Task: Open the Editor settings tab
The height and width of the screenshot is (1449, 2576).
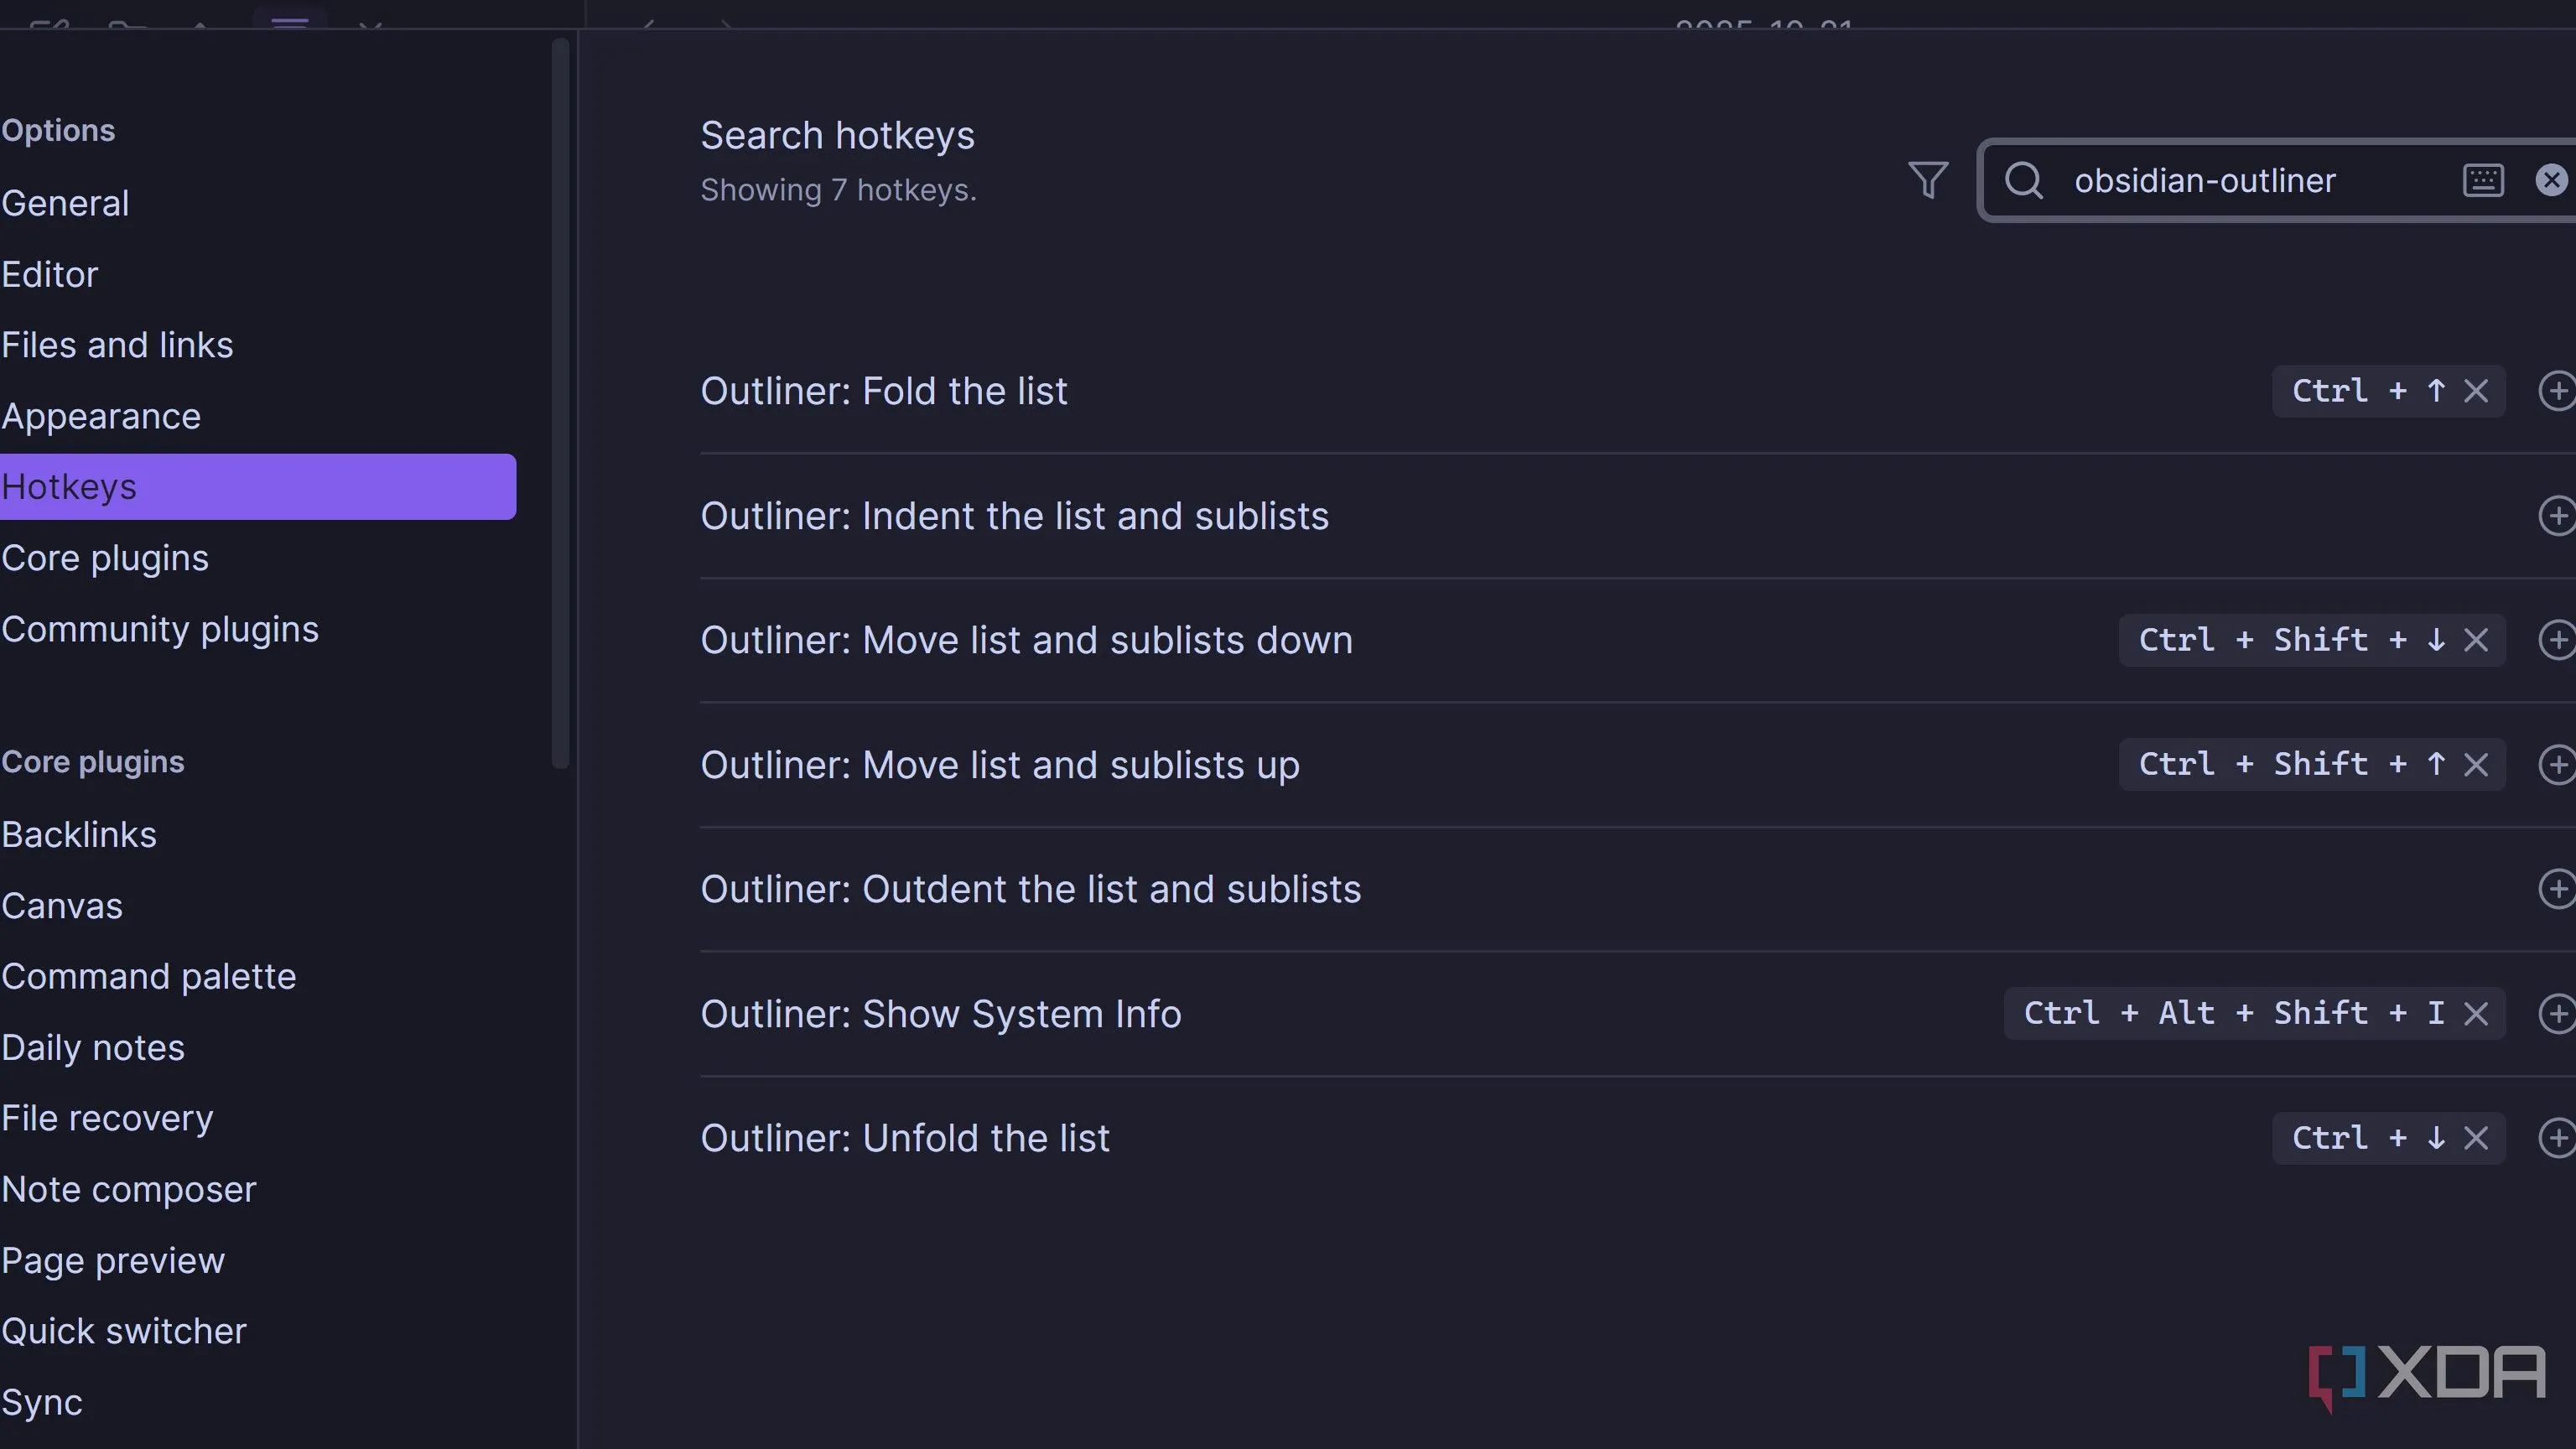Action: (x=50, y=274)
